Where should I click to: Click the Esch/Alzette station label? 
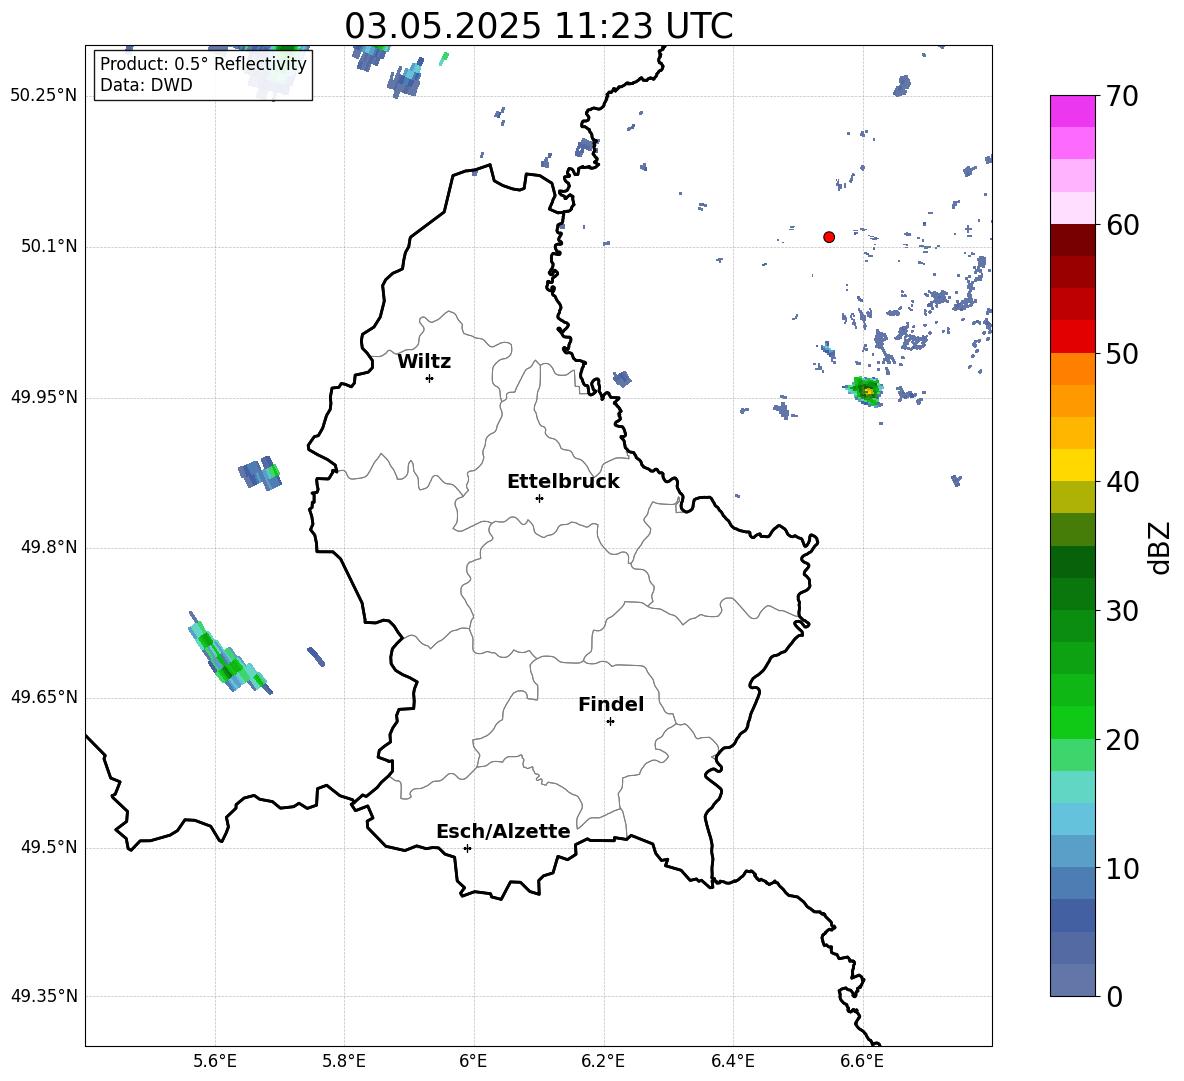[x=503, y=831]
